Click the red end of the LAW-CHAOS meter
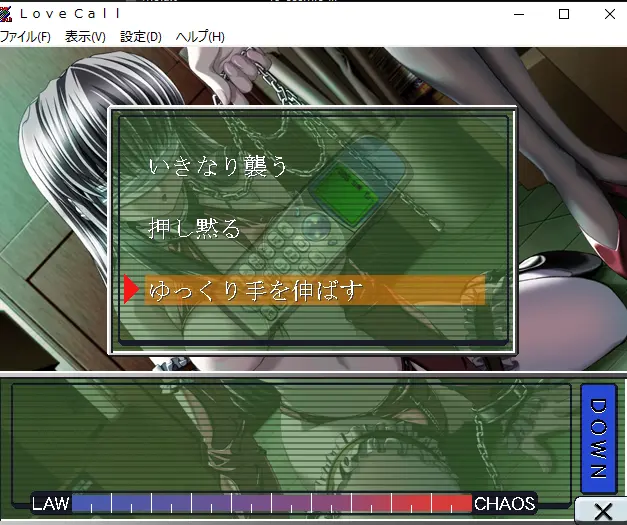 coord(455,503)
